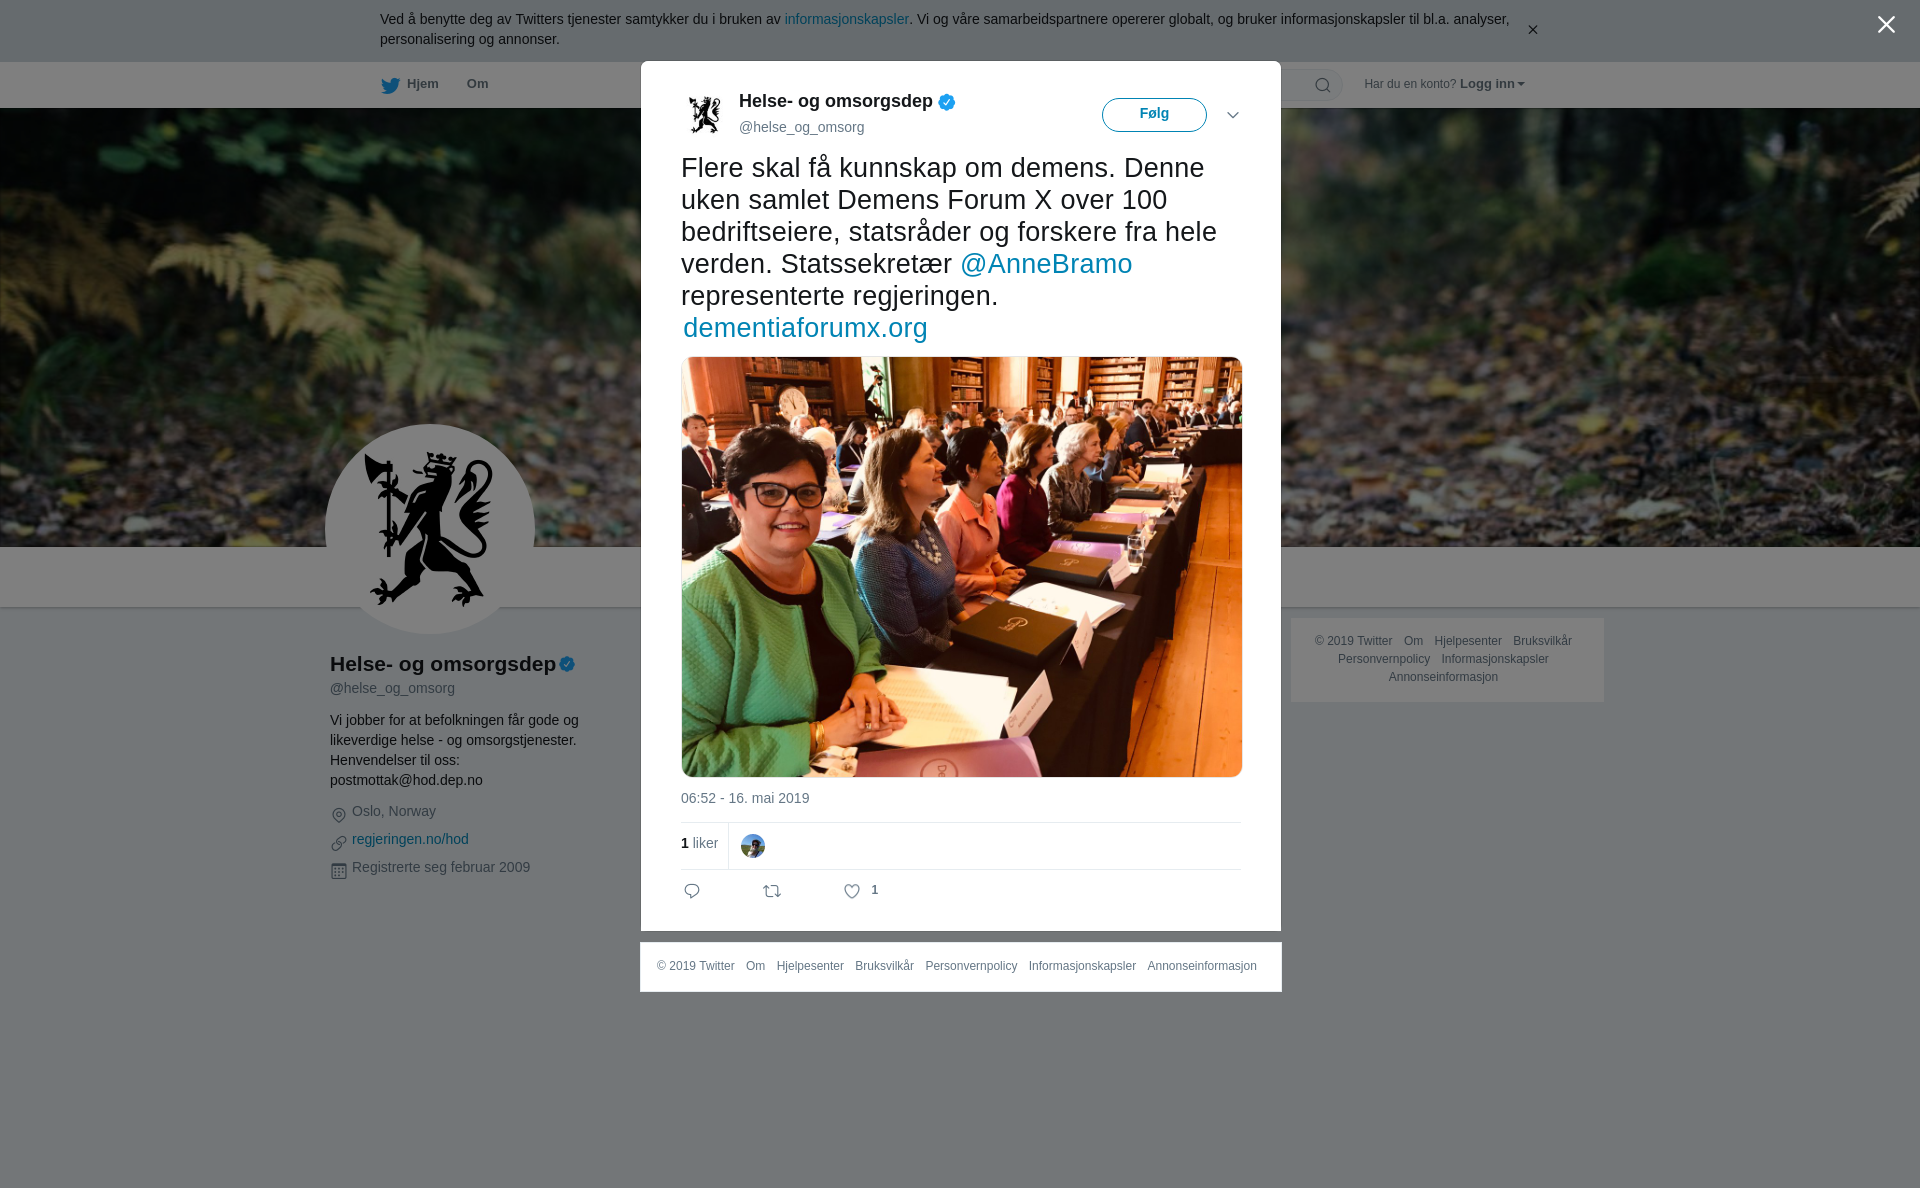
Task: Open the regjeringen.no/hod profile link
Action: tap(410, 839)
